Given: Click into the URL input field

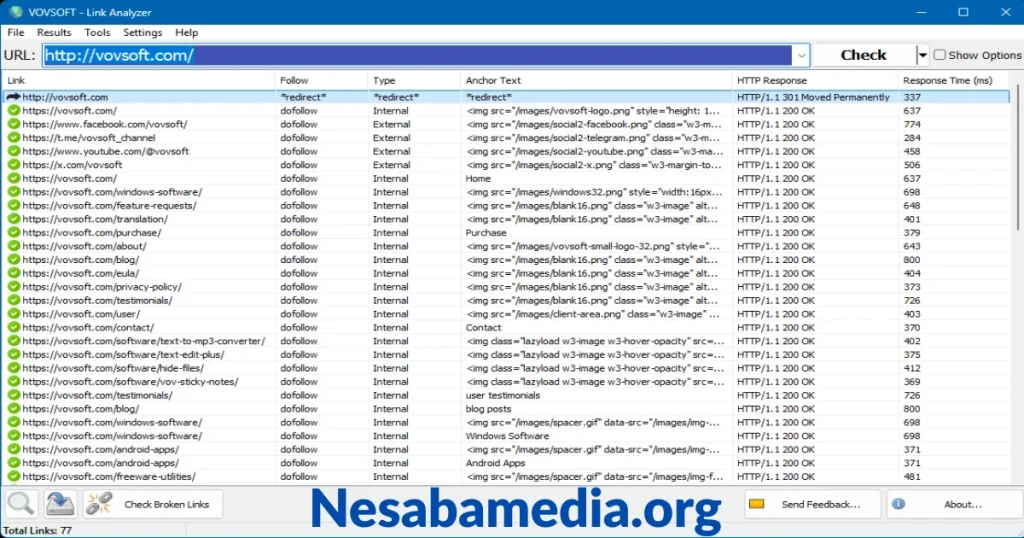Looking at the screenshot, I should [417, 55].
